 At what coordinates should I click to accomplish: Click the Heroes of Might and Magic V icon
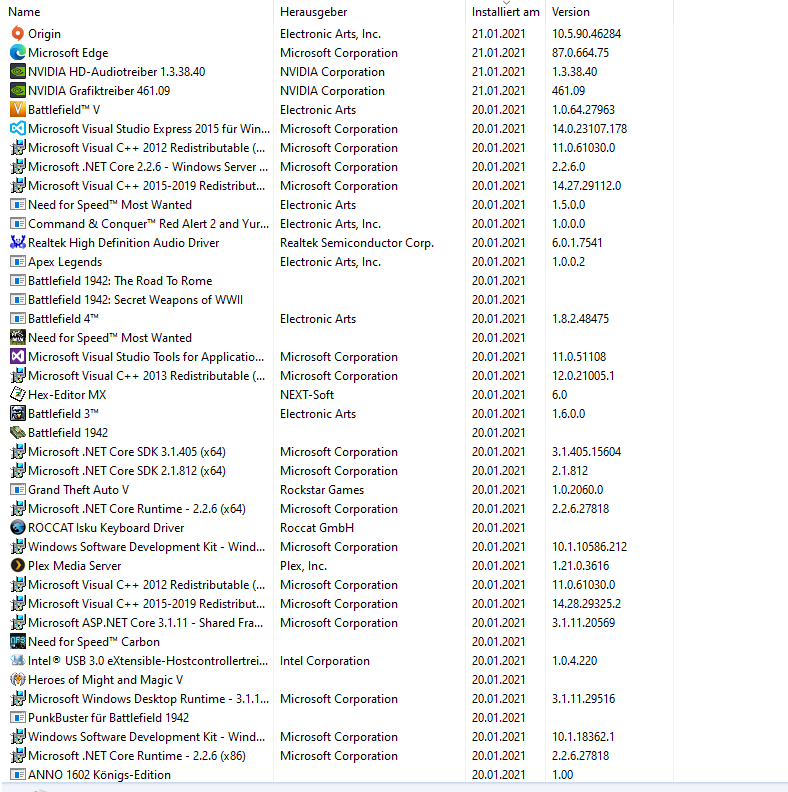pyautogui.click(x=18, y=680)
